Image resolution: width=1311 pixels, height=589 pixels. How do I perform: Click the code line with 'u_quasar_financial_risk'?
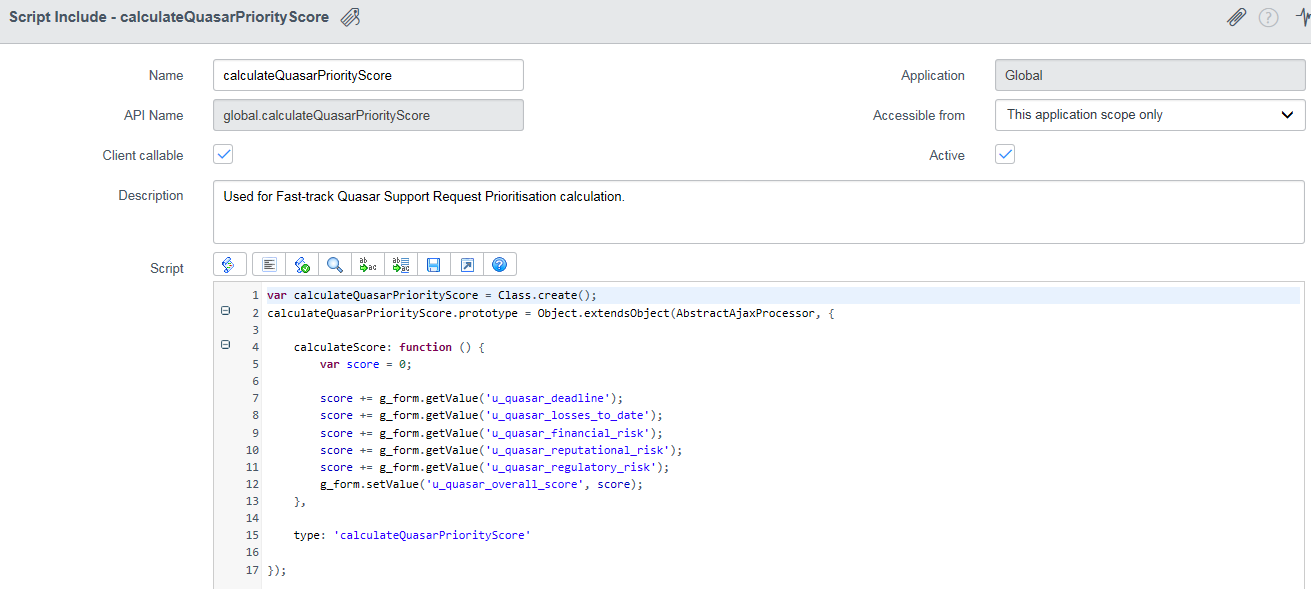point(492,433)
